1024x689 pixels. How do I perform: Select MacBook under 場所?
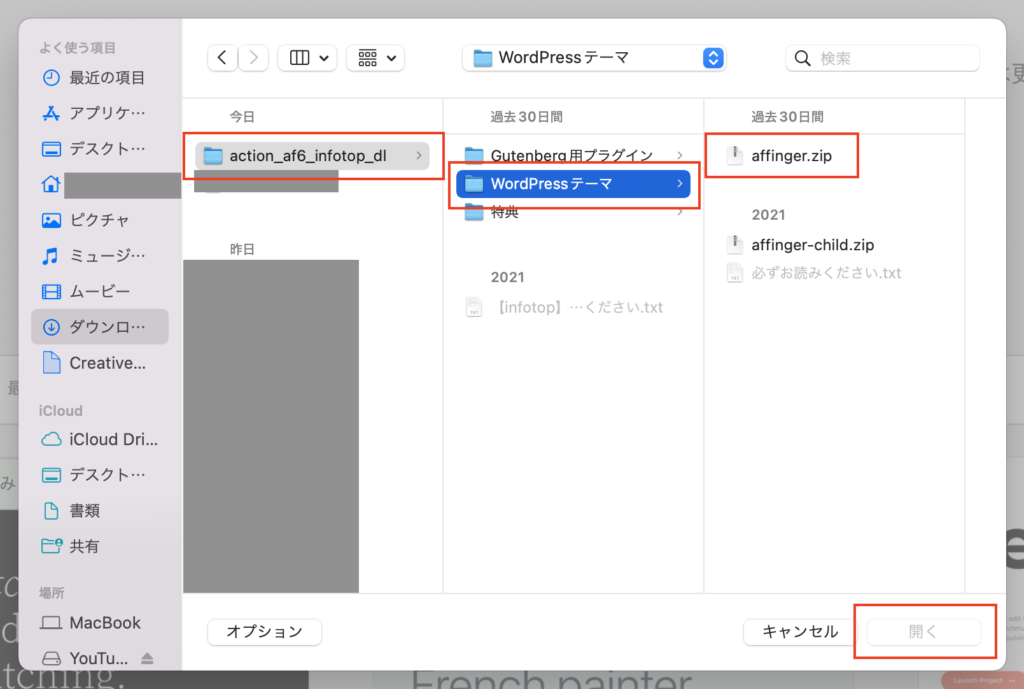pos(100,623)
